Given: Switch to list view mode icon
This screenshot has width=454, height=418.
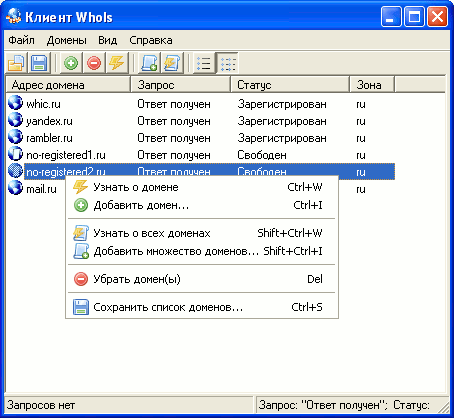Looking at the screenshot, I should click(204, 63).
